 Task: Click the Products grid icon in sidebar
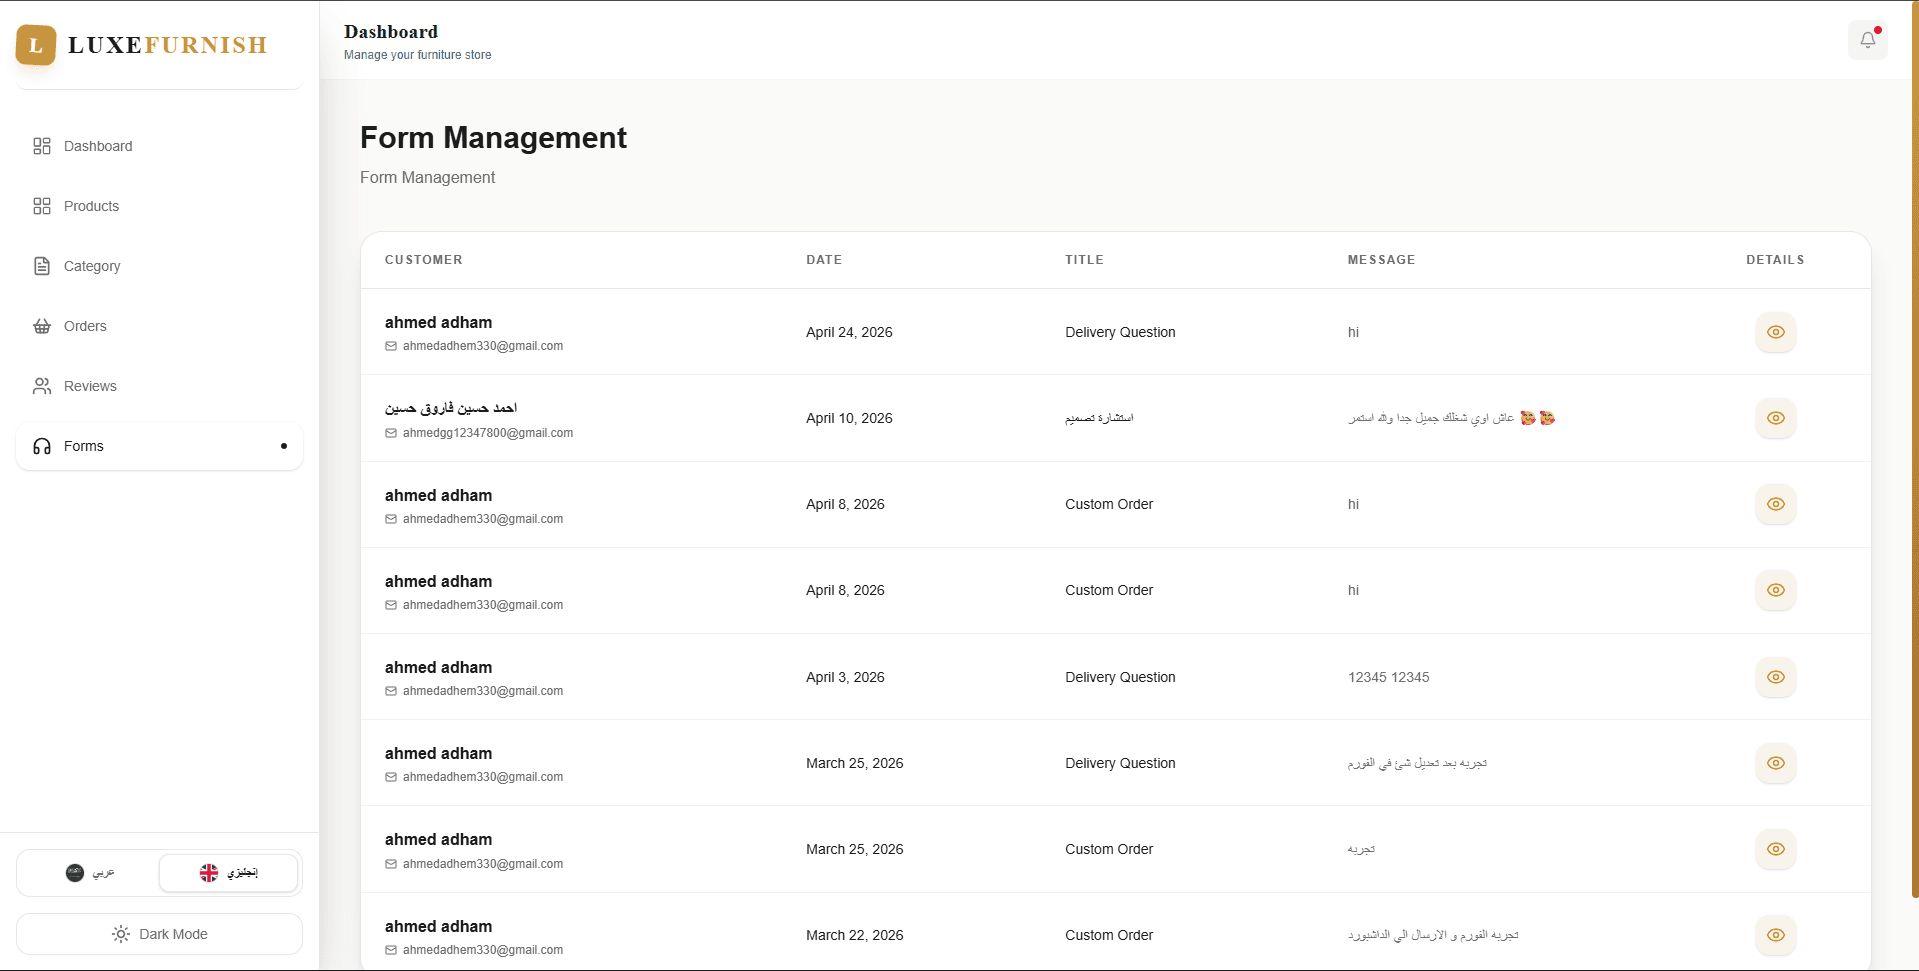pos(42,206)
